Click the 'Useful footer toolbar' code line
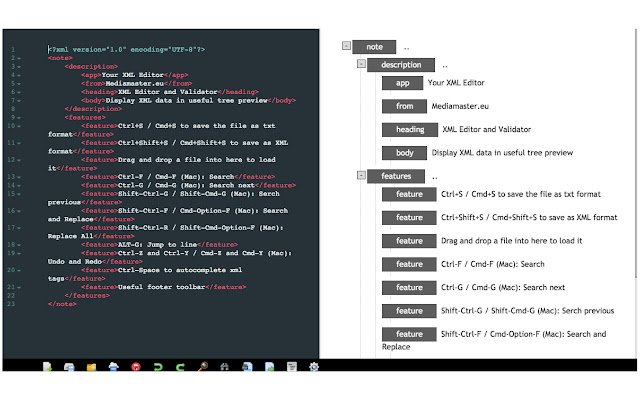Screen dimensions: 640x400 pyautogui.click(x=163, y=287)
